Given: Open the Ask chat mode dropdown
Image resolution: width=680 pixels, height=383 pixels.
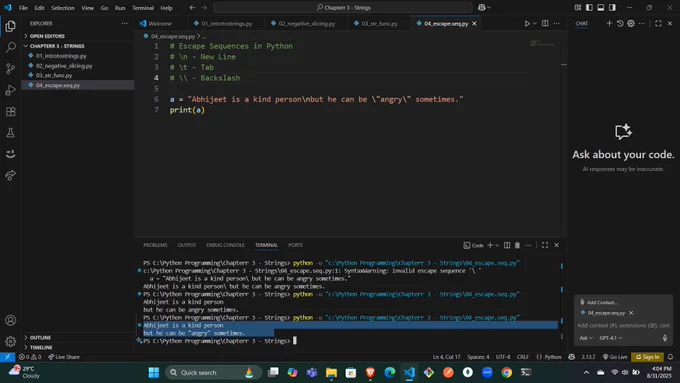Looking at the screenshot, I should pos(586,338).
